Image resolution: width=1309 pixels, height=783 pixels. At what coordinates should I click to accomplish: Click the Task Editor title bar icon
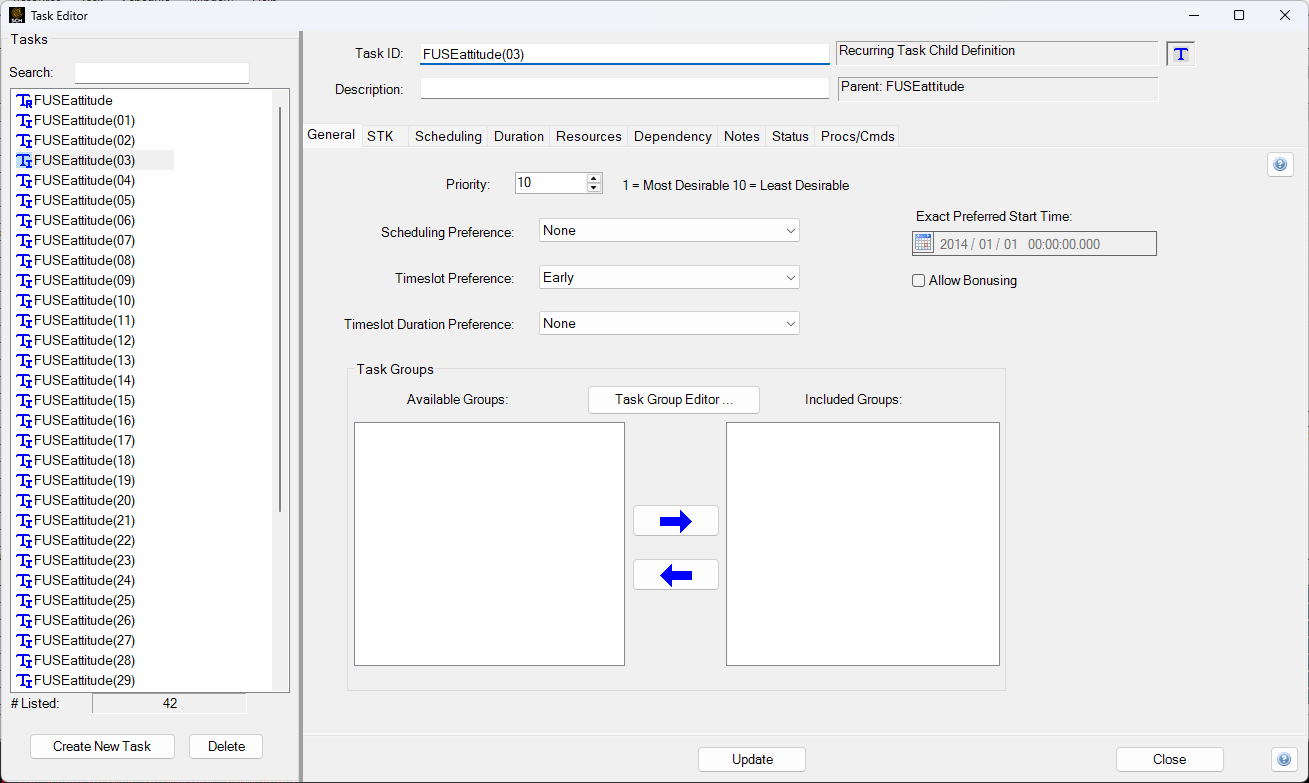point(17,15)
